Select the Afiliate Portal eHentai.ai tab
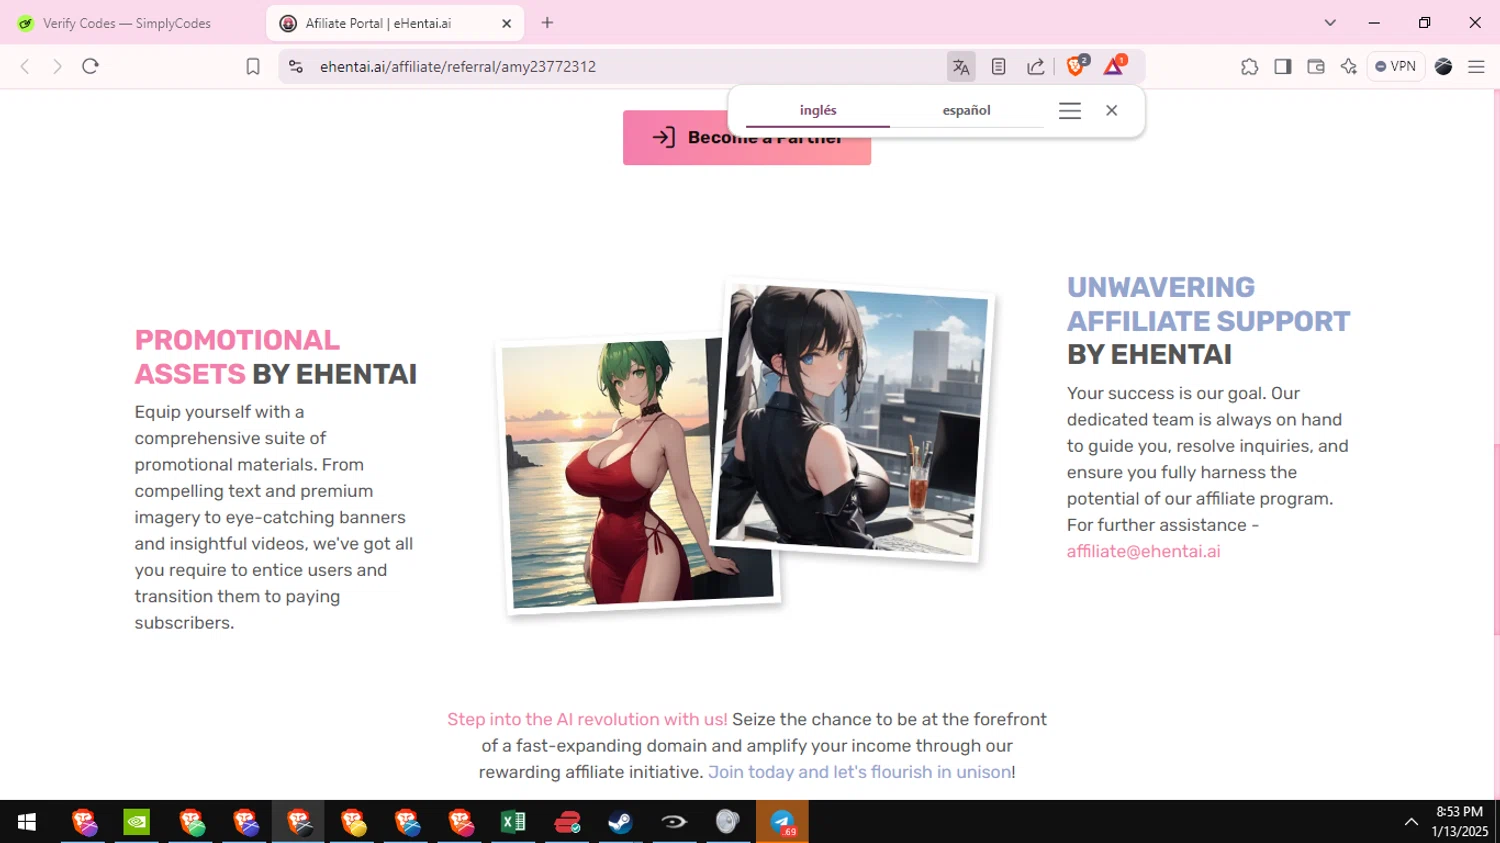The width and height of the screenshot is (1500, 843). (x=396, y=23)
